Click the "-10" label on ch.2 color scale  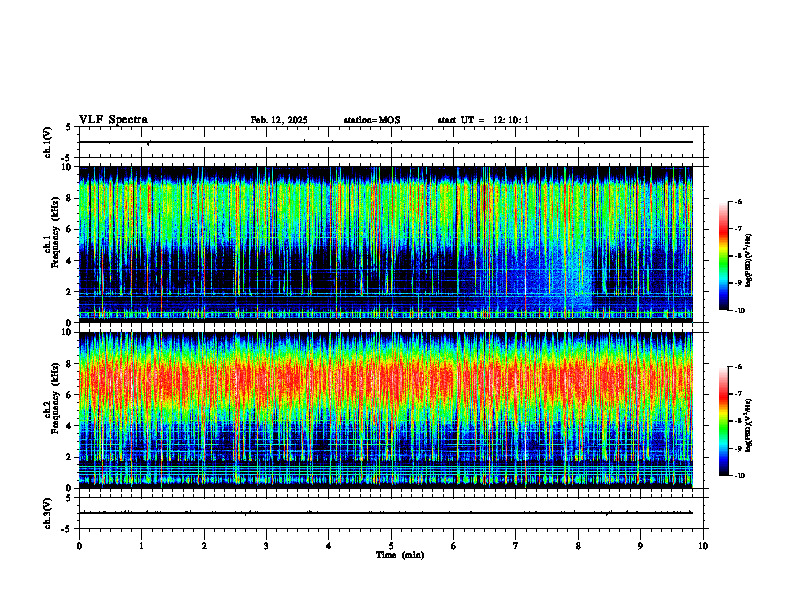coord(739,476)
